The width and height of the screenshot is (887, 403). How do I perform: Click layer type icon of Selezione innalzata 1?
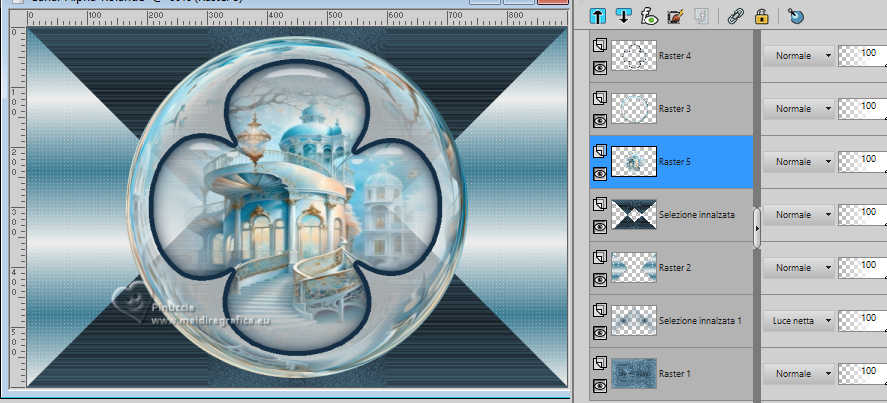(x=600, y=311)
